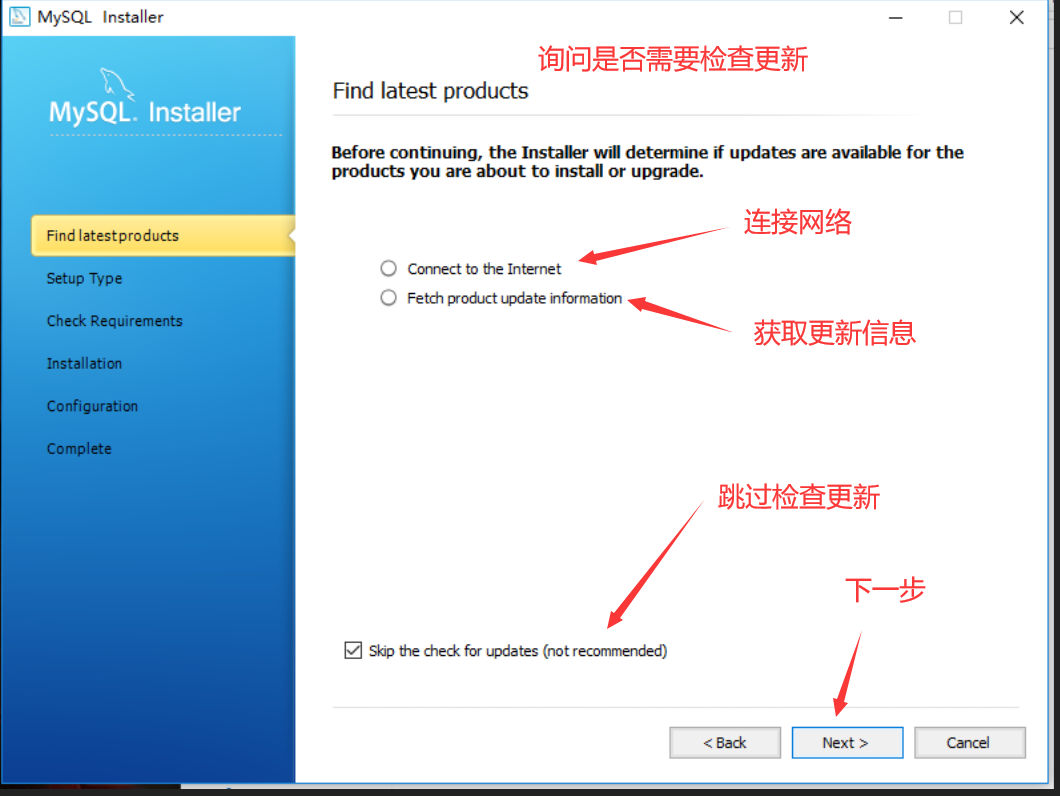Click the Cancel button
The image size is (1060, 796).
point(969,743)
